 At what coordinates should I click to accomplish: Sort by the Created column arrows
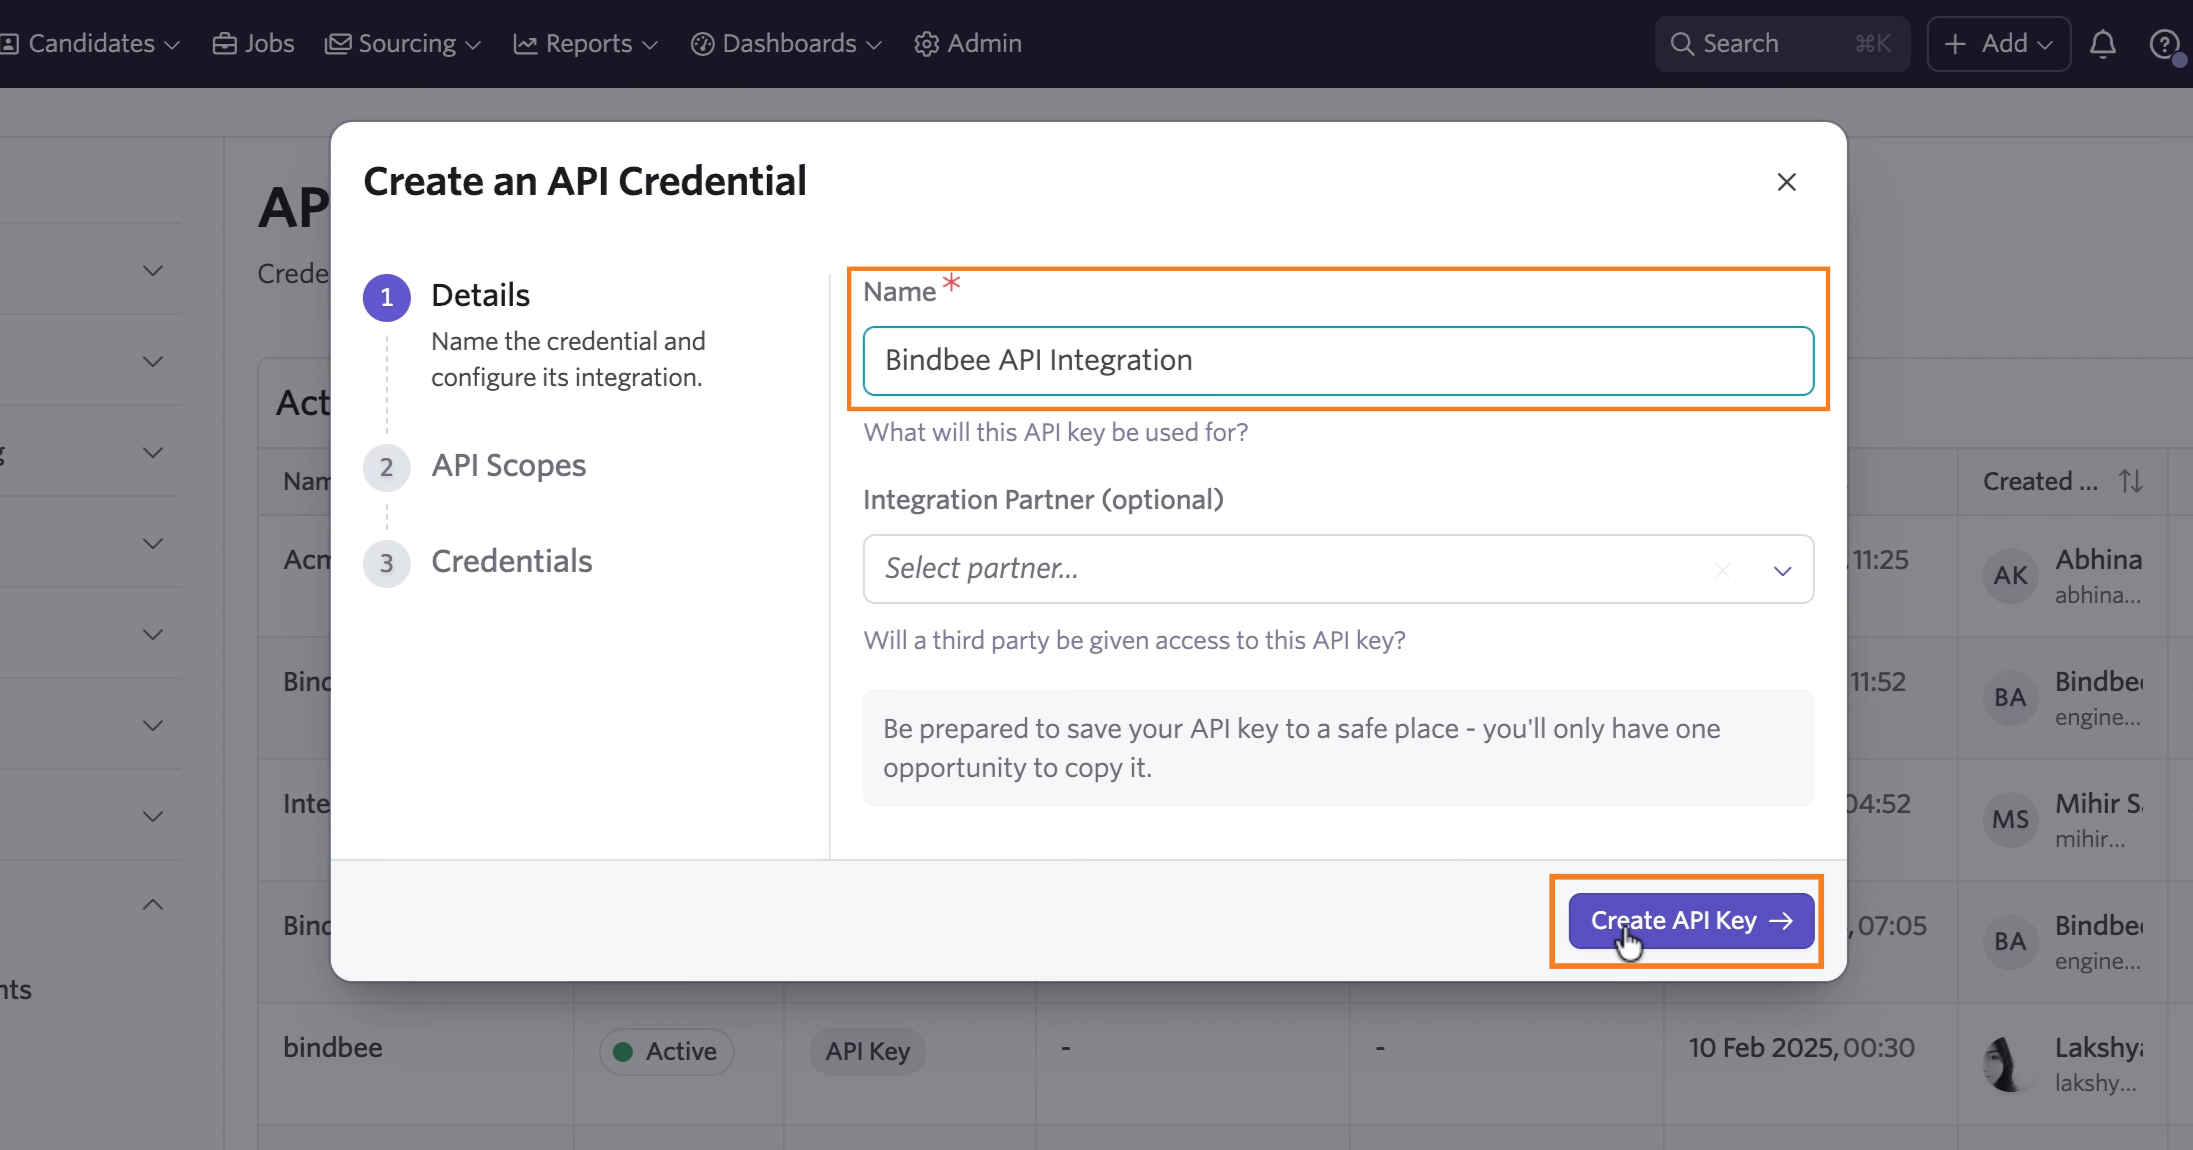[x=2131, y=482]
